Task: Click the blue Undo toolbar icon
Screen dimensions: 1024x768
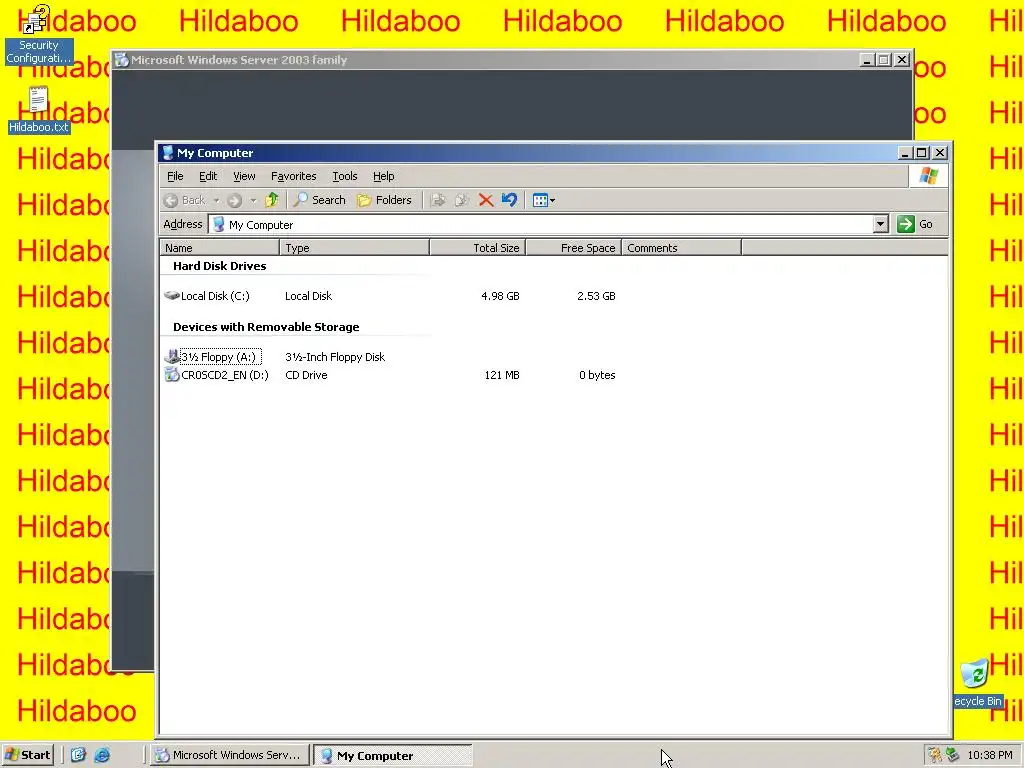Action: click(509, 200)
